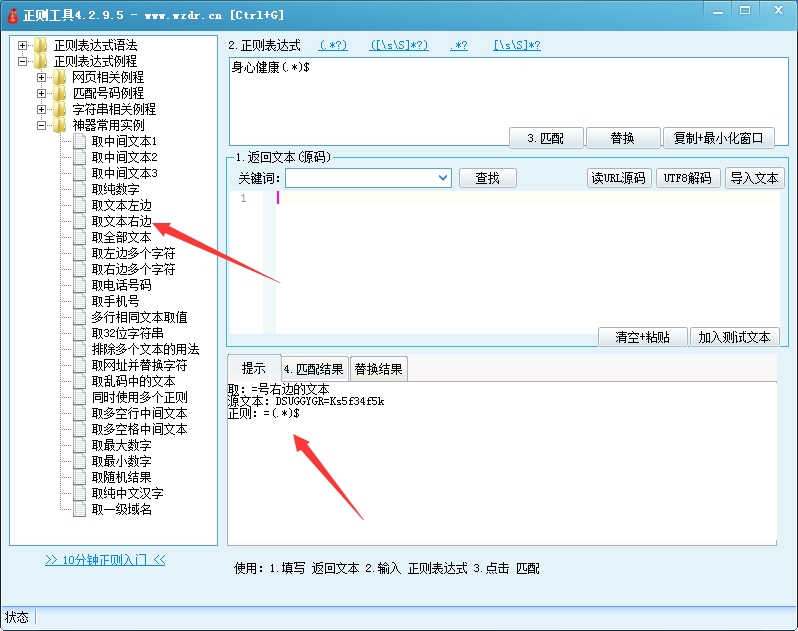Click the 加入测试文本 button
This screenshot has height=631, width=798.
pos(734,337)
